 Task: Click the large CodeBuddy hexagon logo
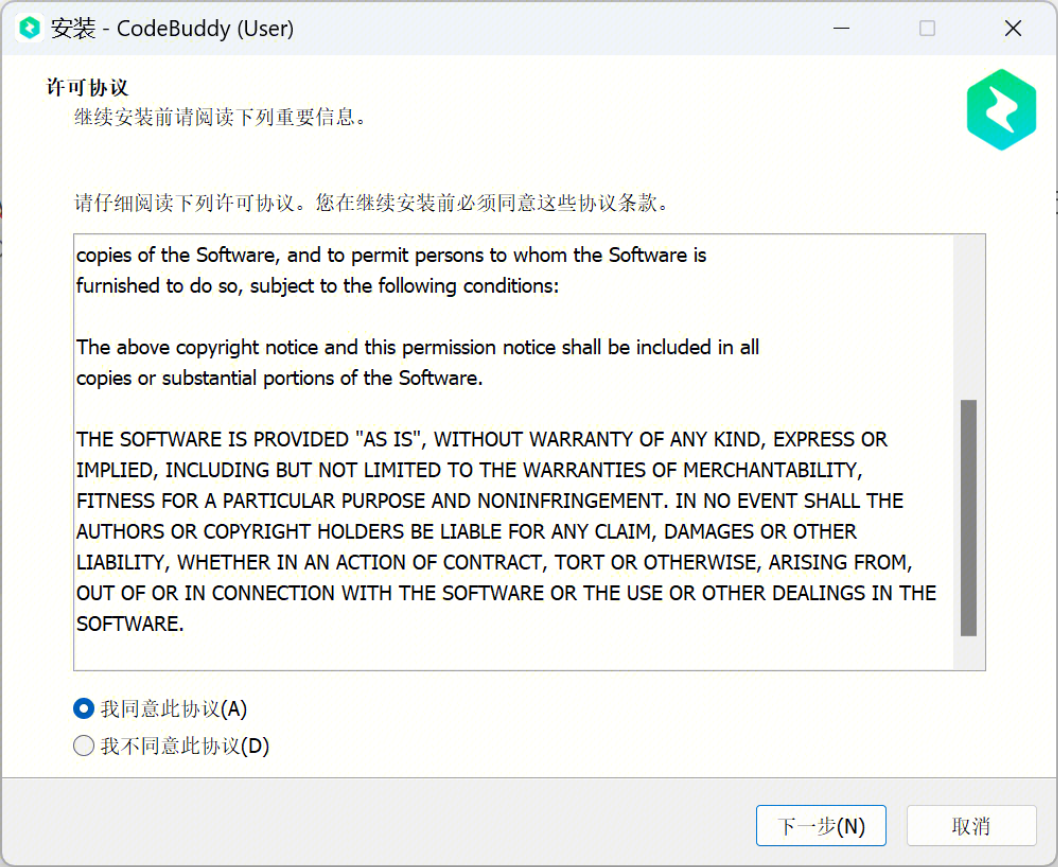[x=1001, y=109]
